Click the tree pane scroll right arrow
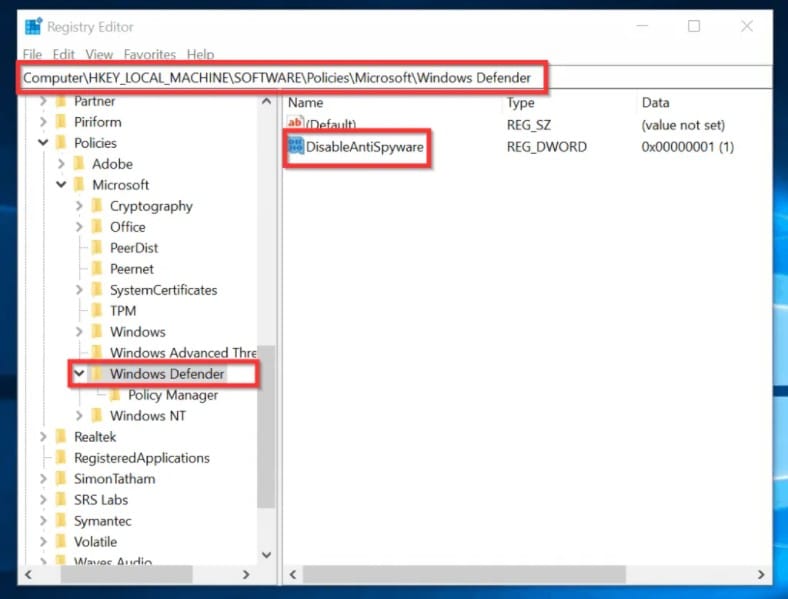 [246, 574]
